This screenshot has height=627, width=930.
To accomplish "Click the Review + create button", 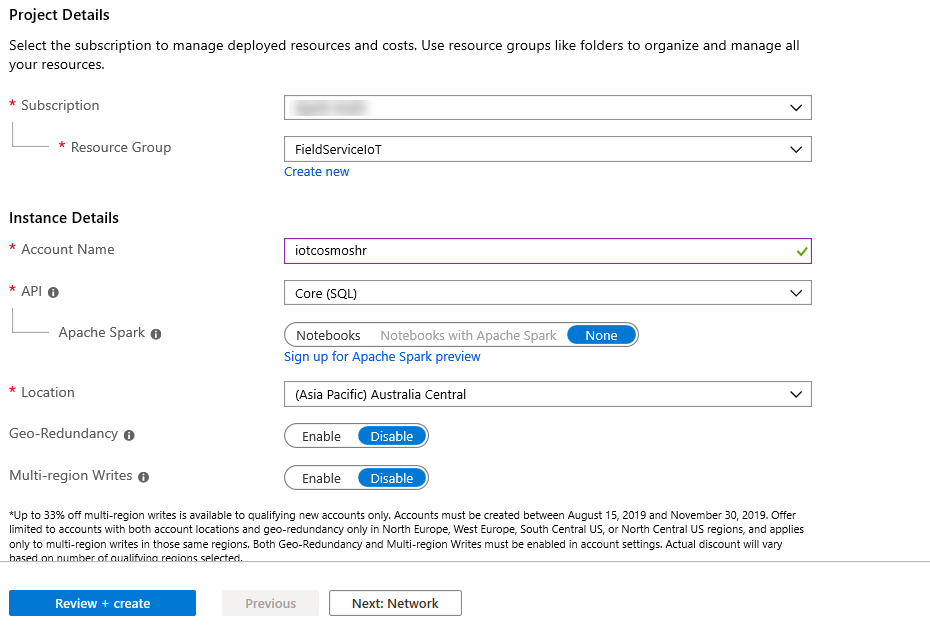I will point(103,603).
